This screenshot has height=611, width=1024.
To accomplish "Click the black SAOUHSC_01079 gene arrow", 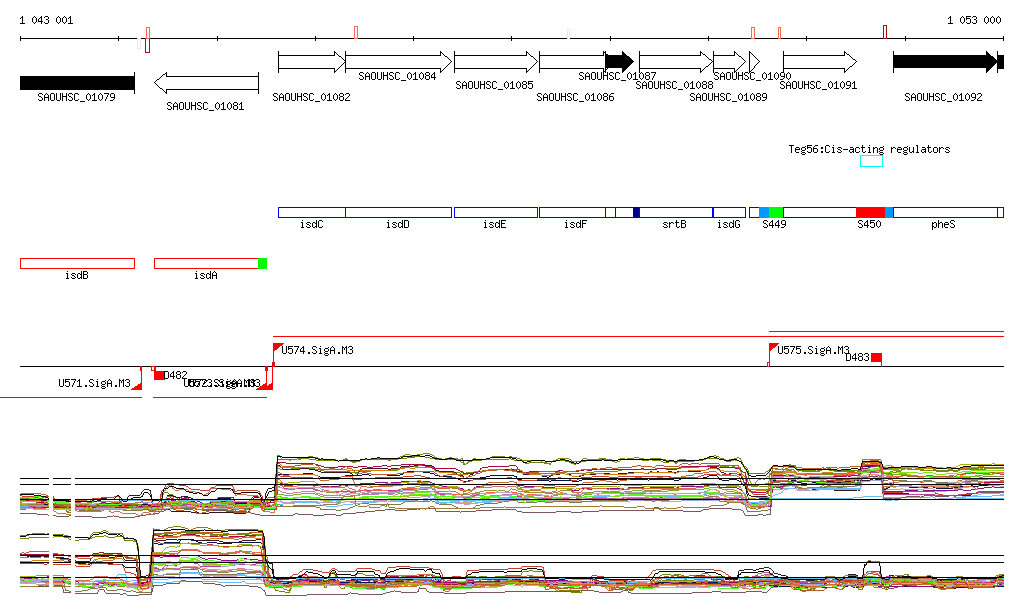I will pyautogui.click(x=77, y=83).
